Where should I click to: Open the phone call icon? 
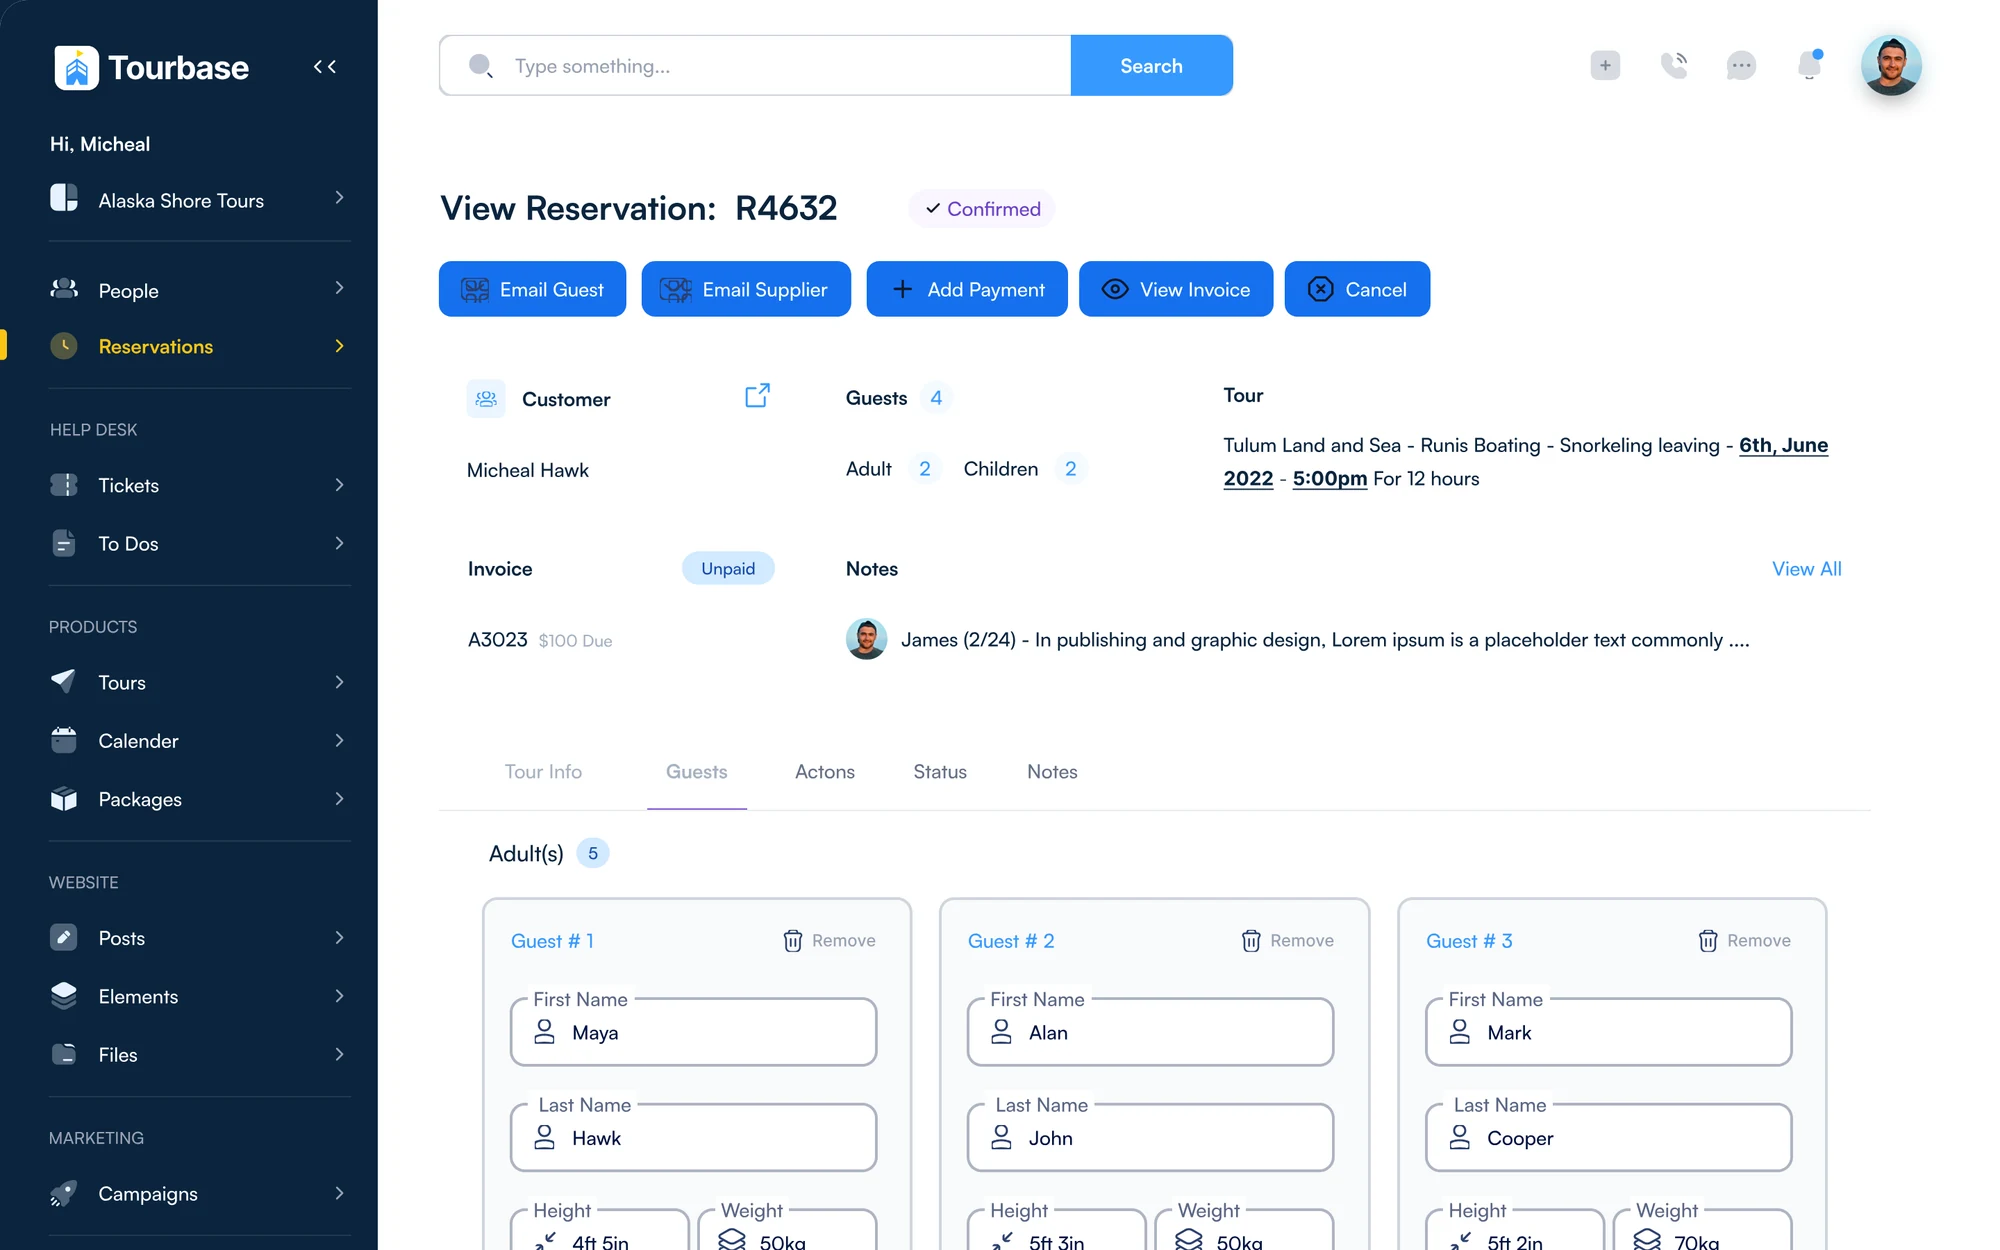click(x=1673, y=66)
